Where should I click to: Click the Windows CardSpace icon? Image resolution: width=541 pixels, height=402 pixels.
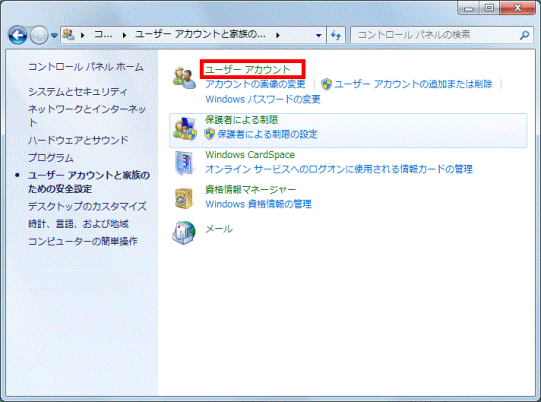click(x=185, y=163)
